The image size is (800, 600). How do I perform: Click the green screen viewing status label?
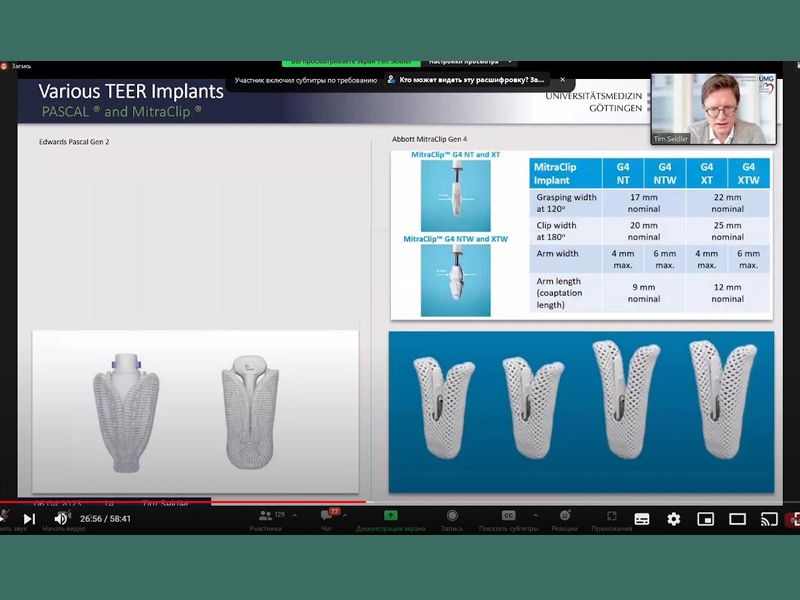[346, 61]
